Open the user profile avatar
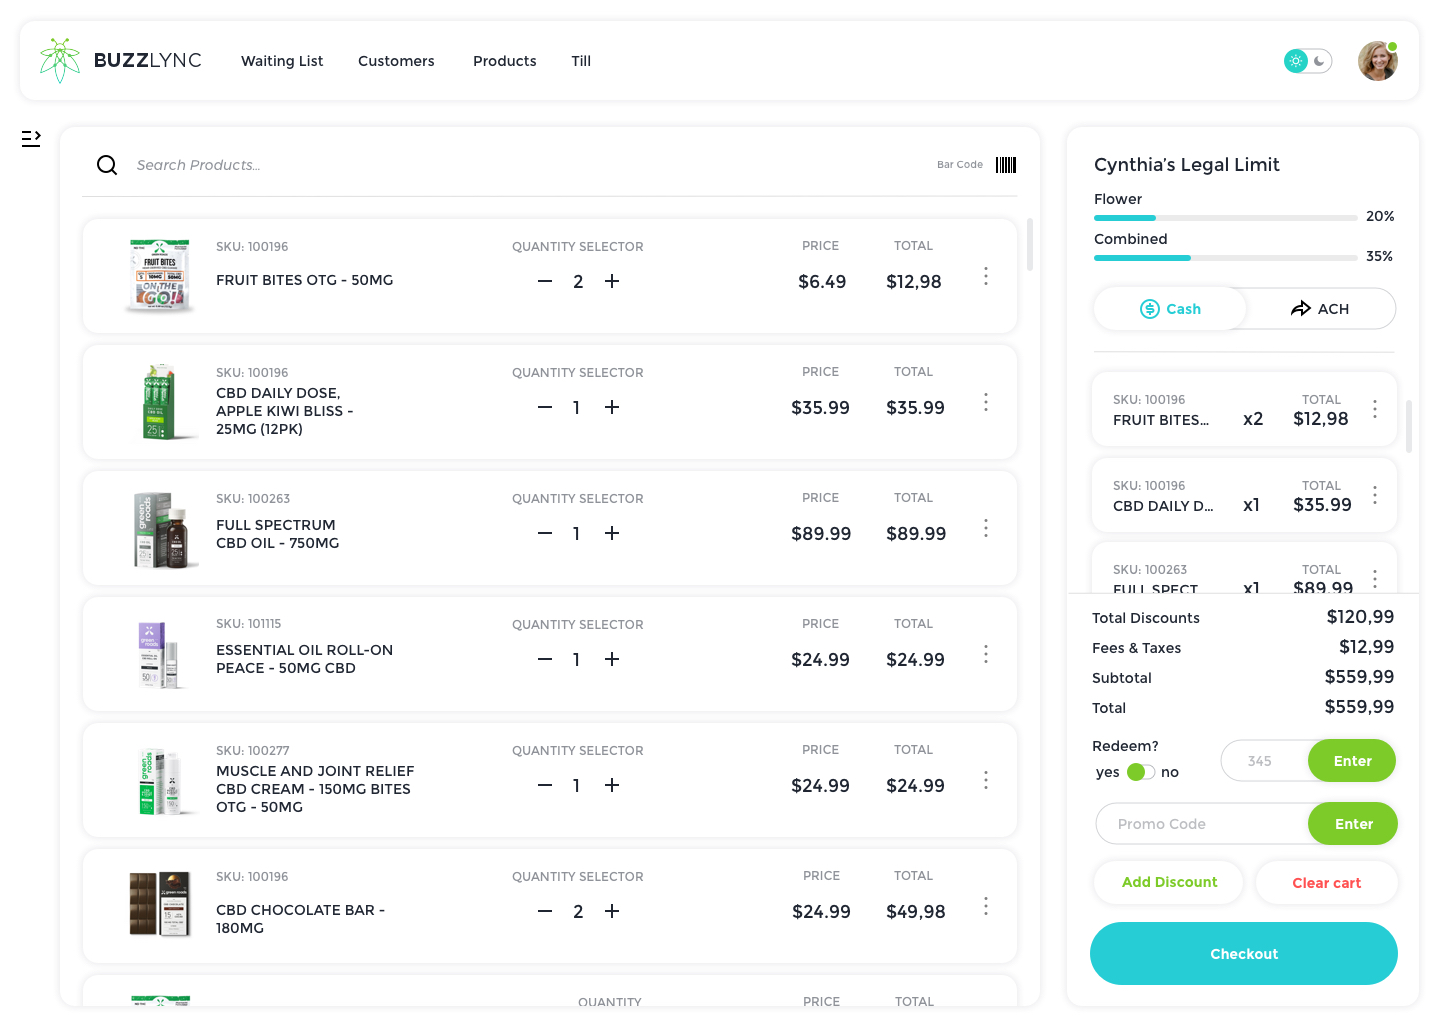 [1377, 61]
